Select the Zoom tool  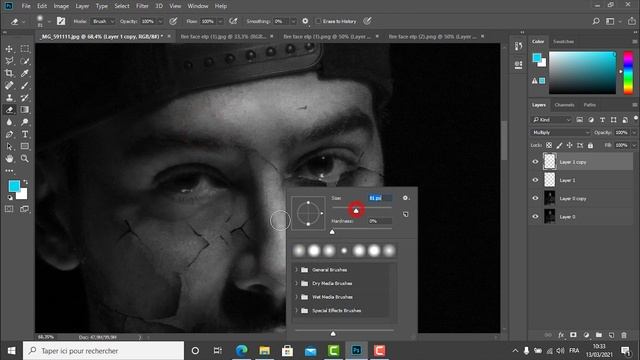click(24, 158)
